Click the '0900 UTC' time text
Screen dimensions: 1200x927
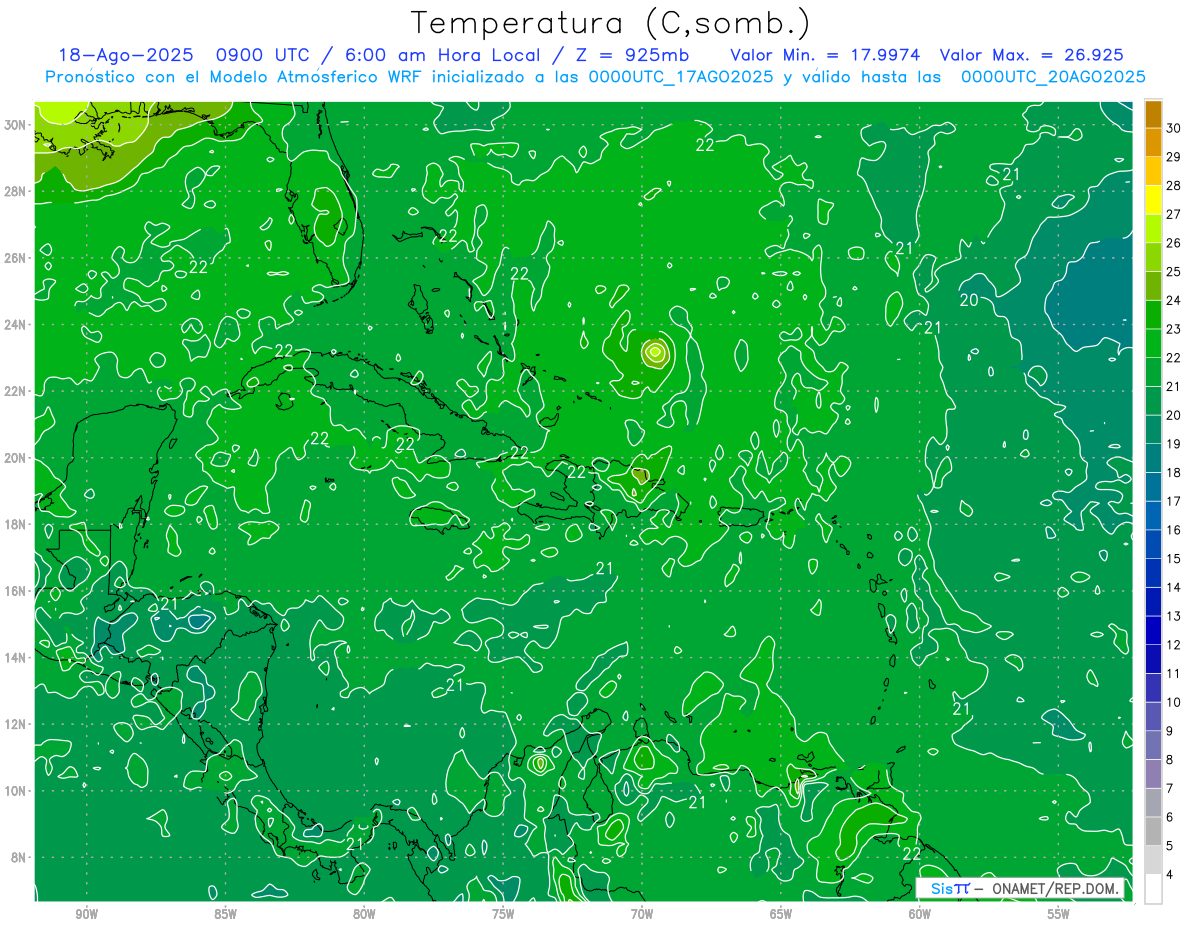pos(267,55)
